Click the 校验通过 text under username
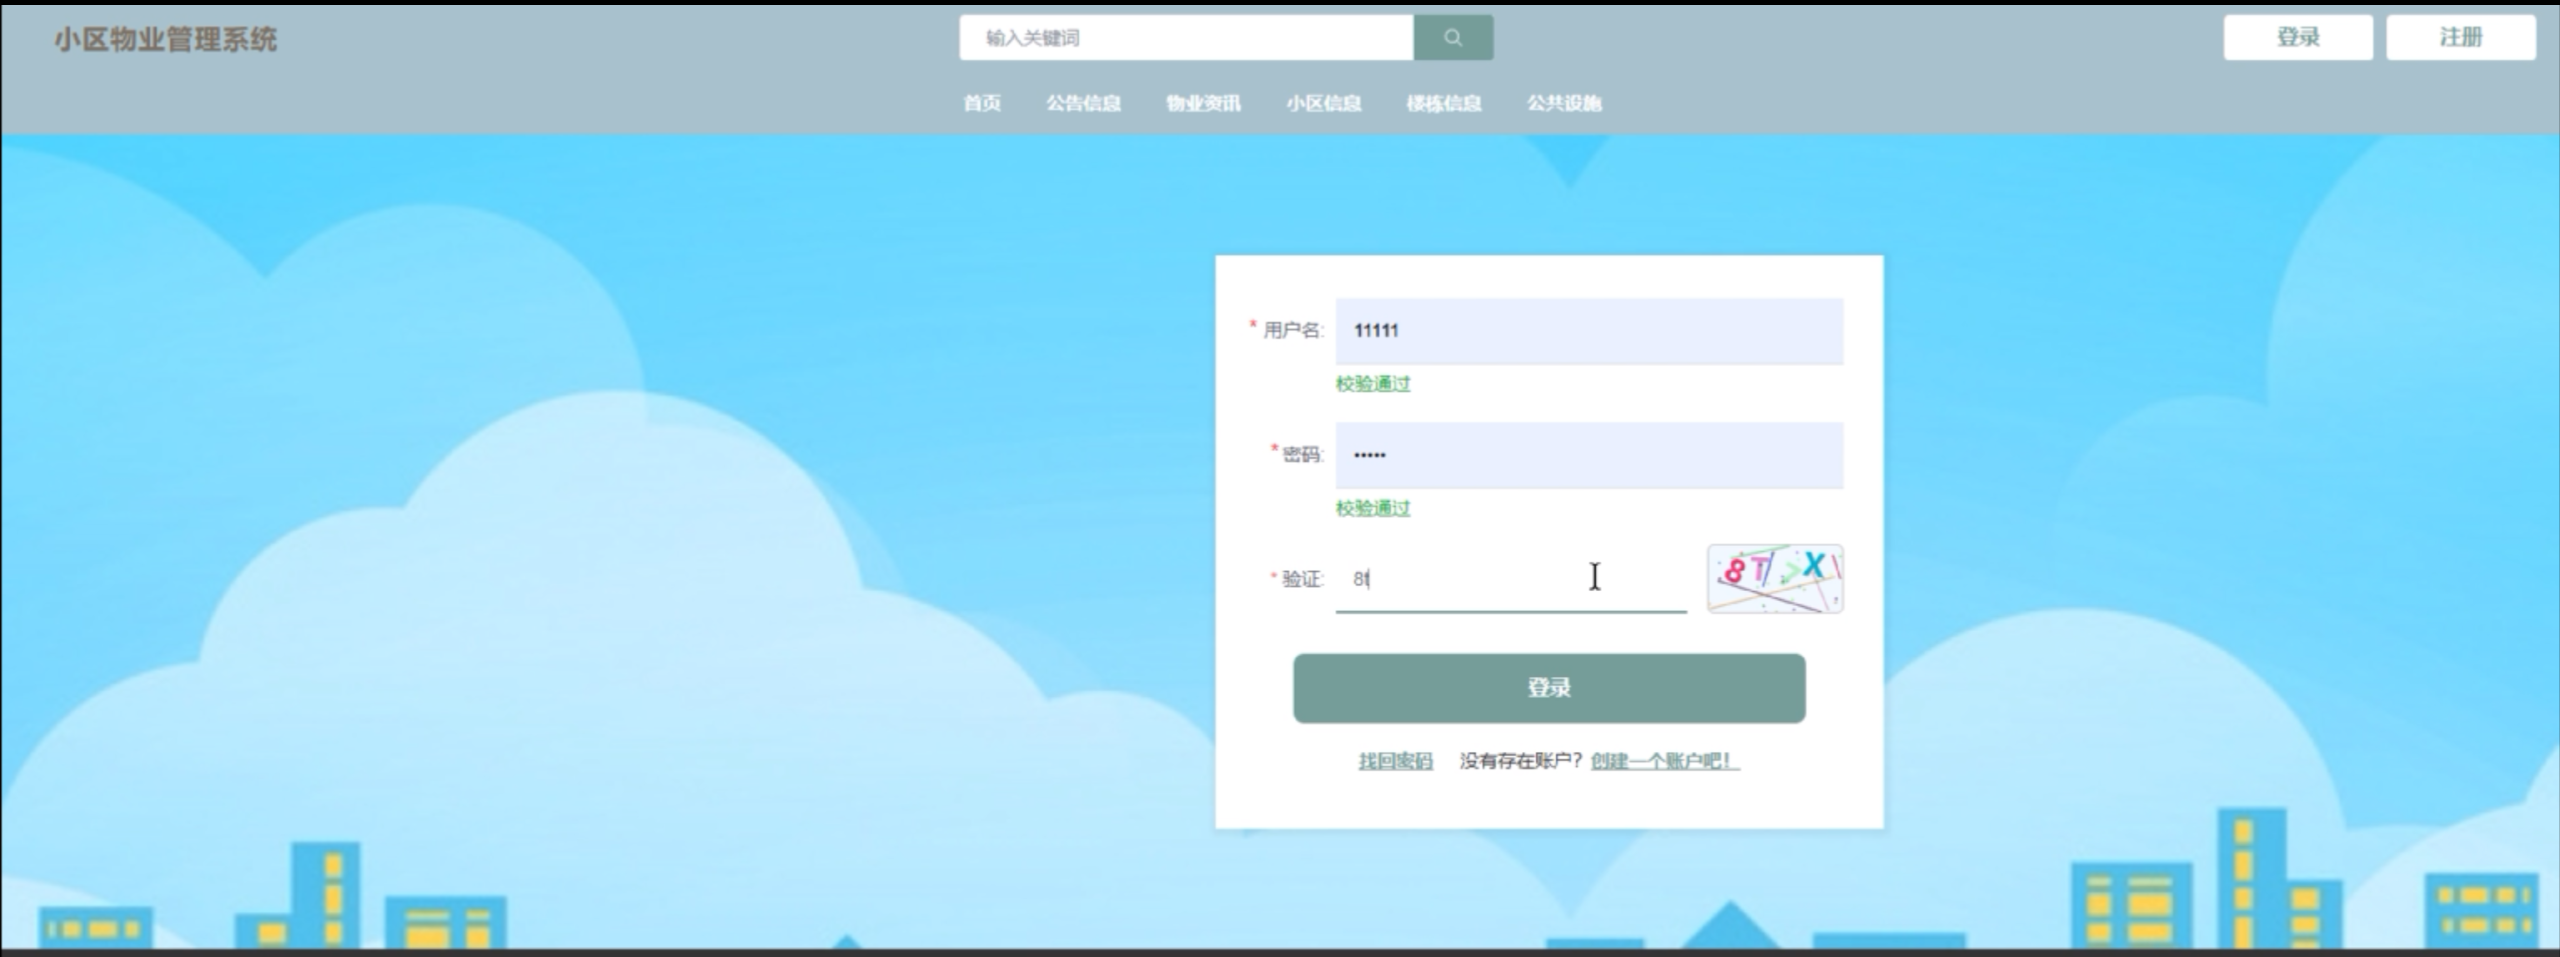The width and height of the screenshot is (2560, 957). pyautogui.click(x=1375, y=383)
